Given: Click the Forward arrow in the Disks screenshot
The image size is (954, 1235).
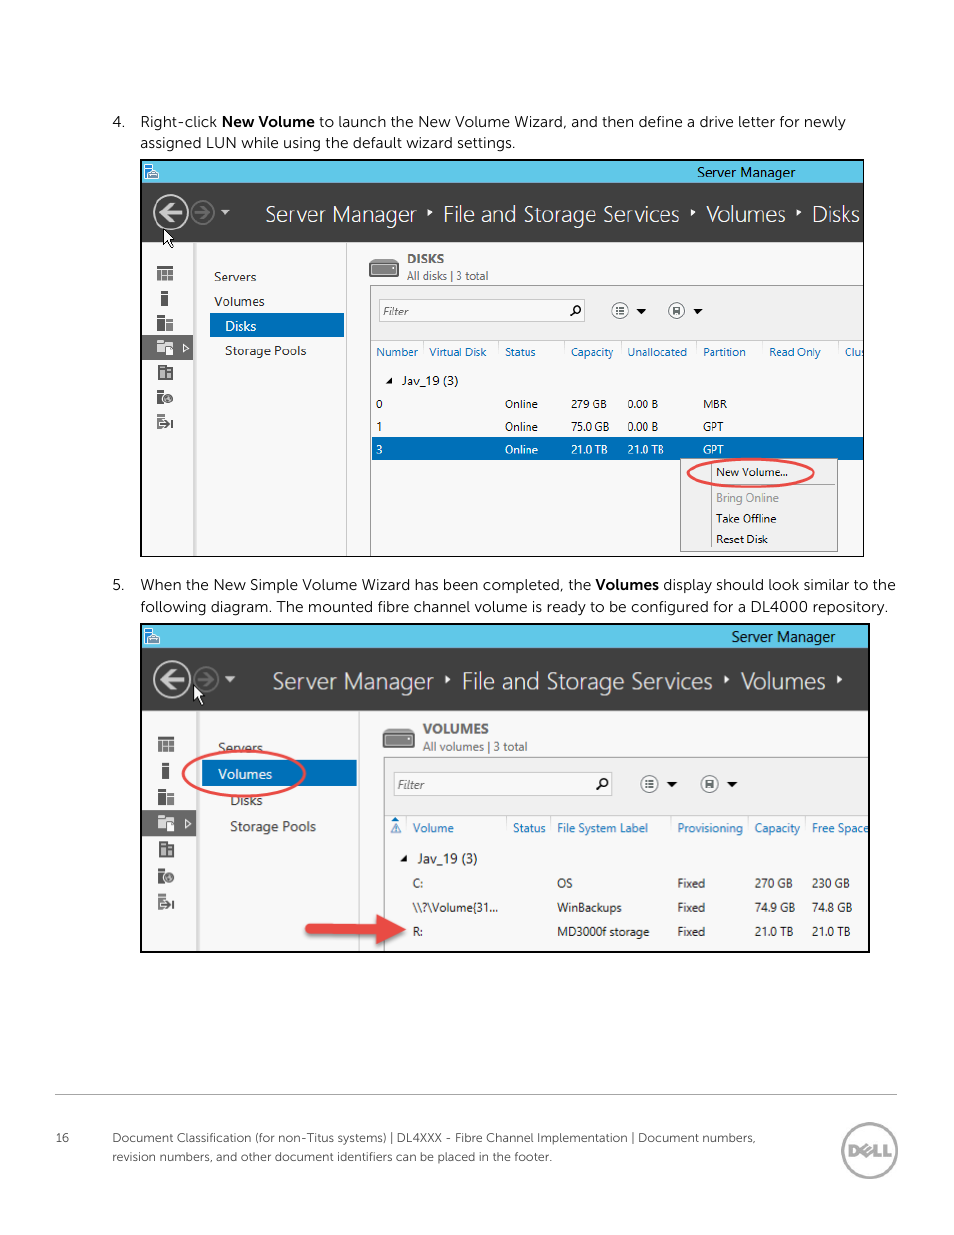Looking at the screenshot, I should [202, 212].
